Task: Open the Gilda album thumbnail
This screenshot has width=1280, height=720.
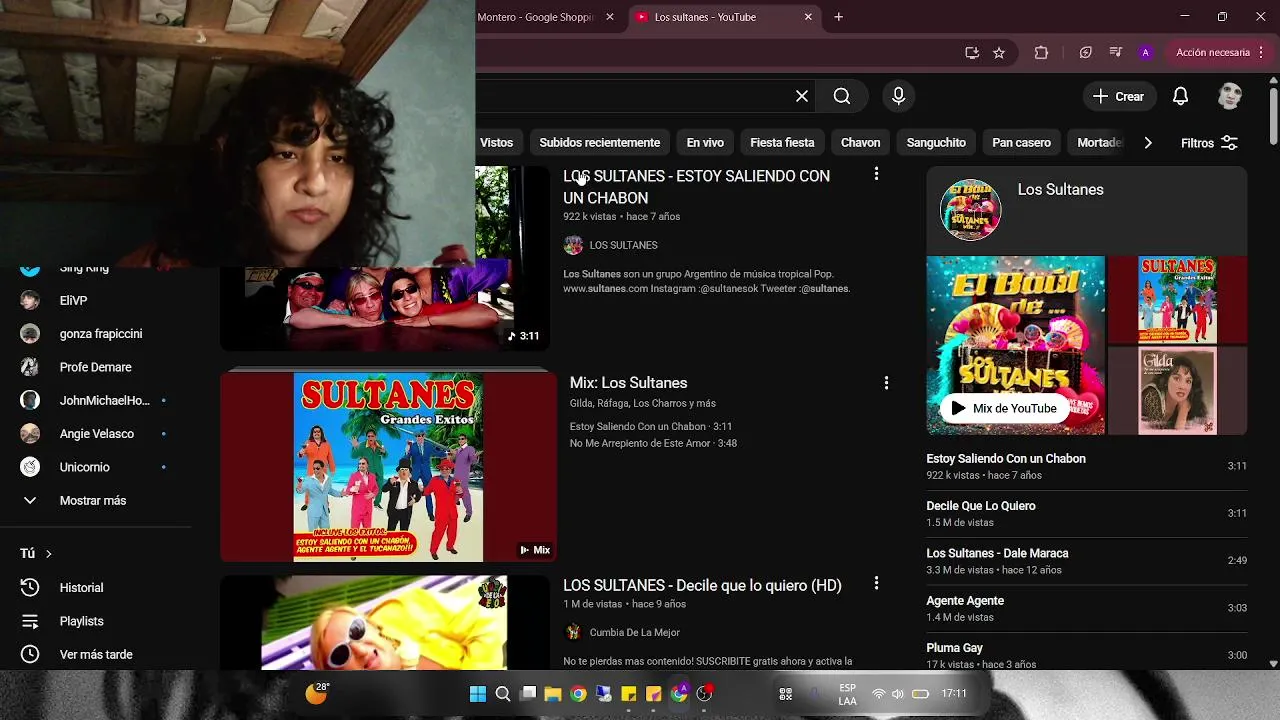Action: pos(1177,390)
